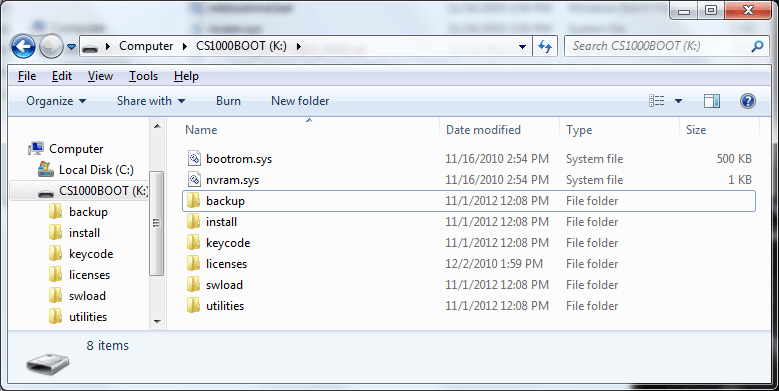Open the Edit menu
Image resolution: width=779 pixels, height=391 pixels.
pyautogui.click(x=62, y=76)
